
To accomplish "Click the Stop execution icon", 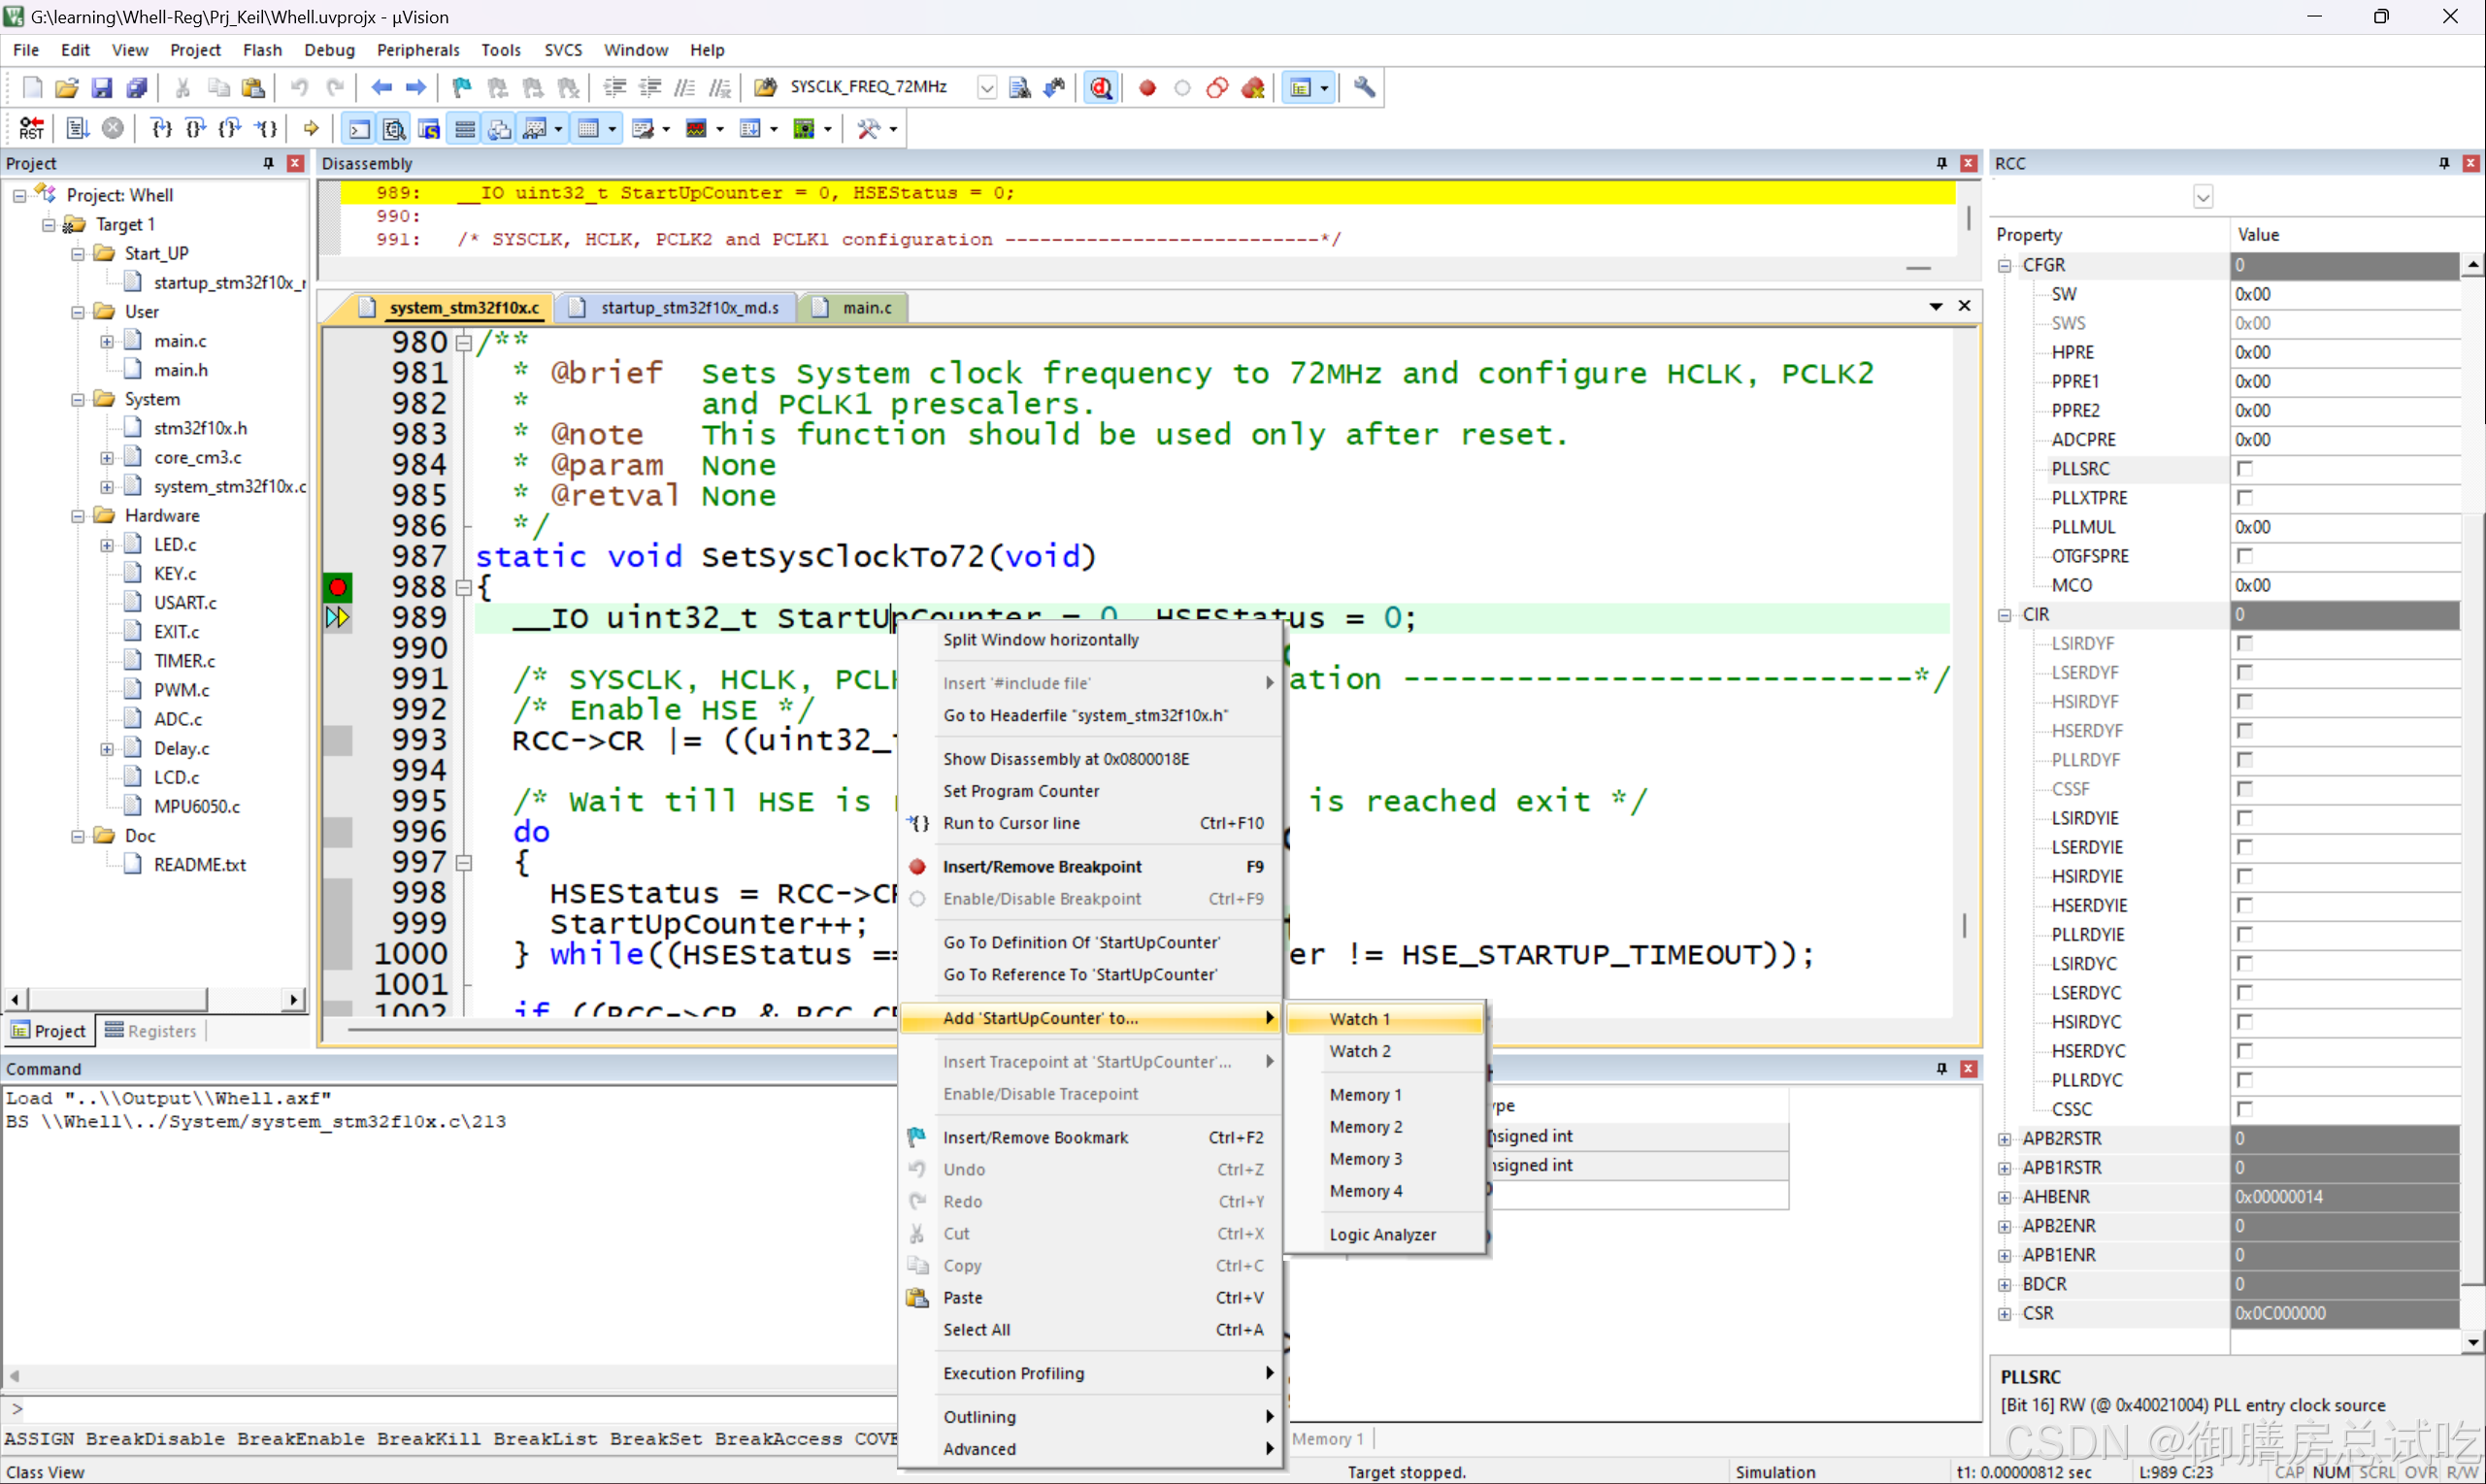I will click(x=113, y=128).
